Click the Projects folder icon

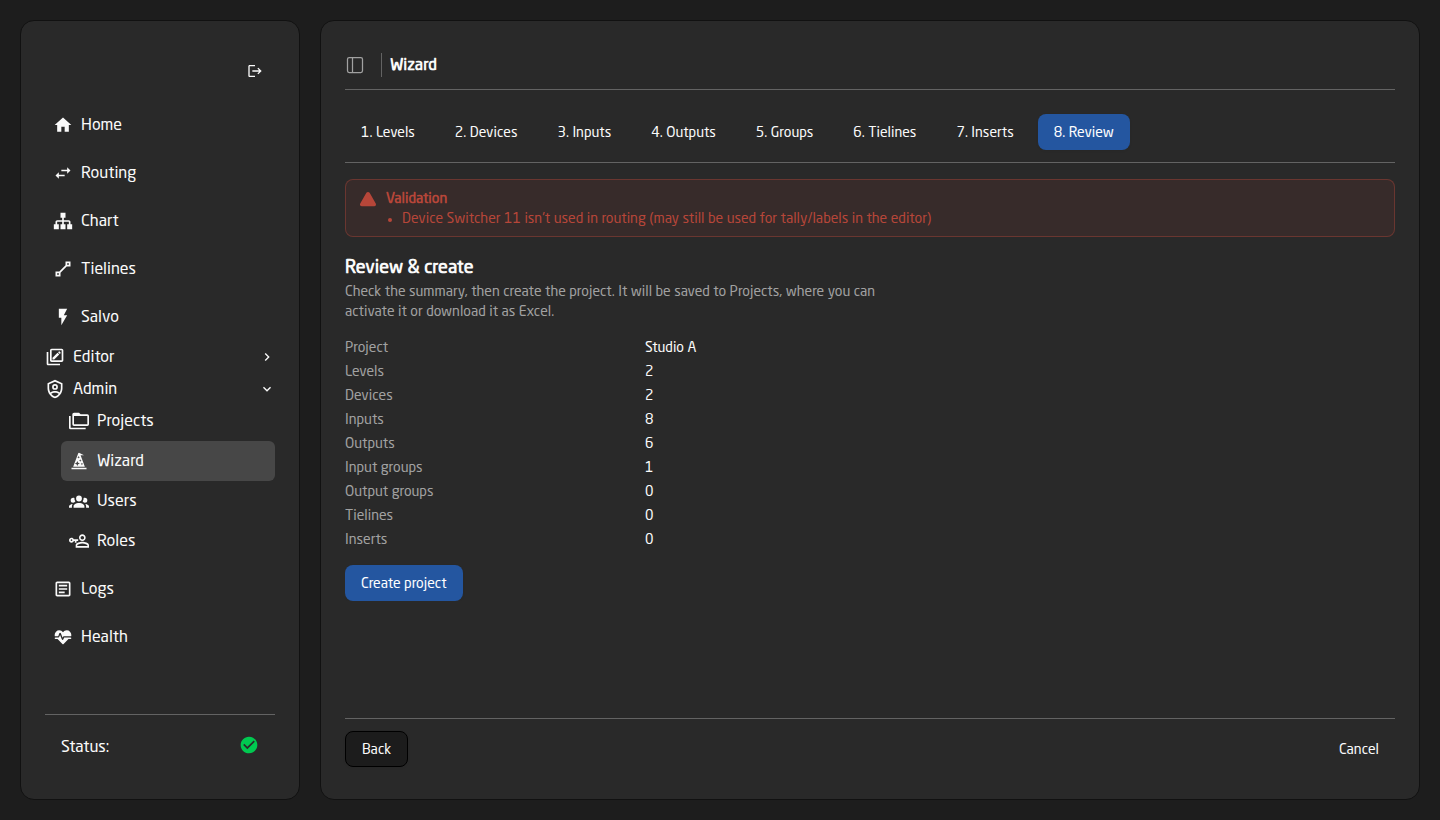79,421
